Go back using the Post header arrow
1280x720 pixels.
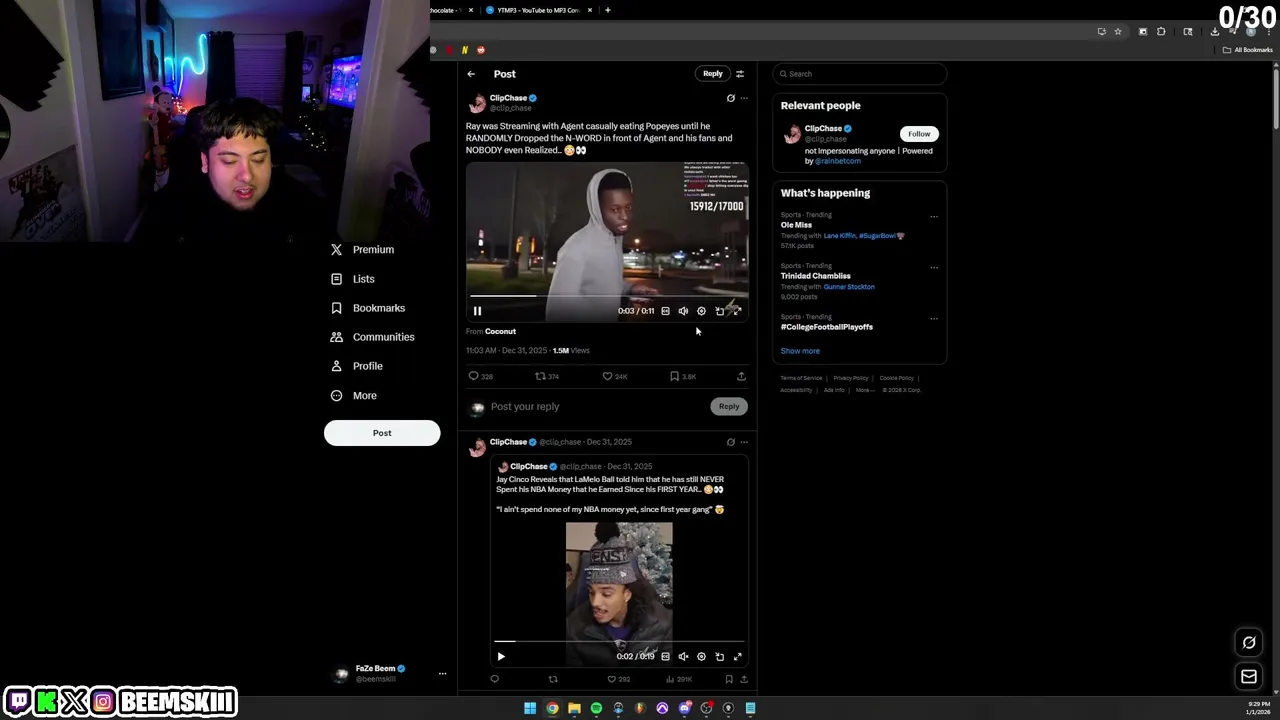(x=471, y=74)
